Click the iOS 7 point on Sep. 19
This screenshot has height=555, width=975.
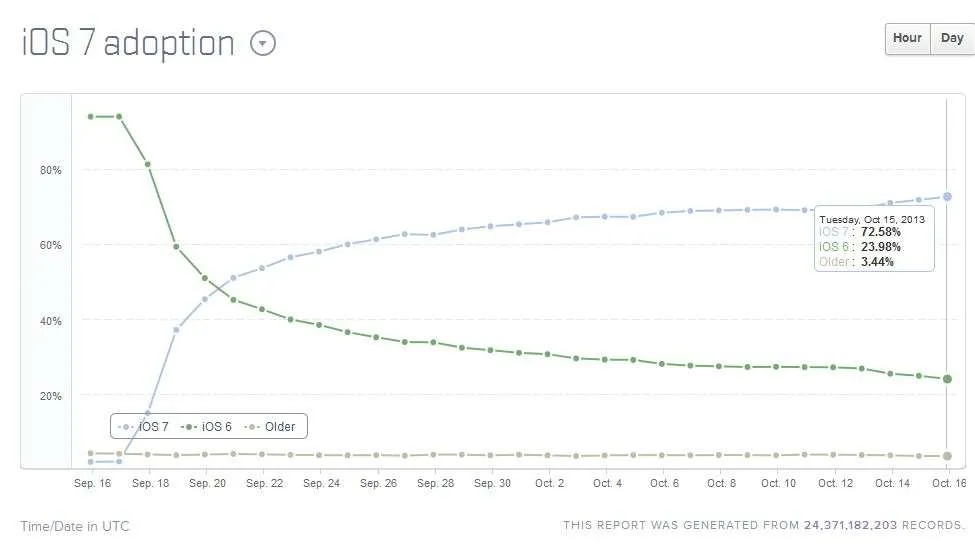[176, 329]
